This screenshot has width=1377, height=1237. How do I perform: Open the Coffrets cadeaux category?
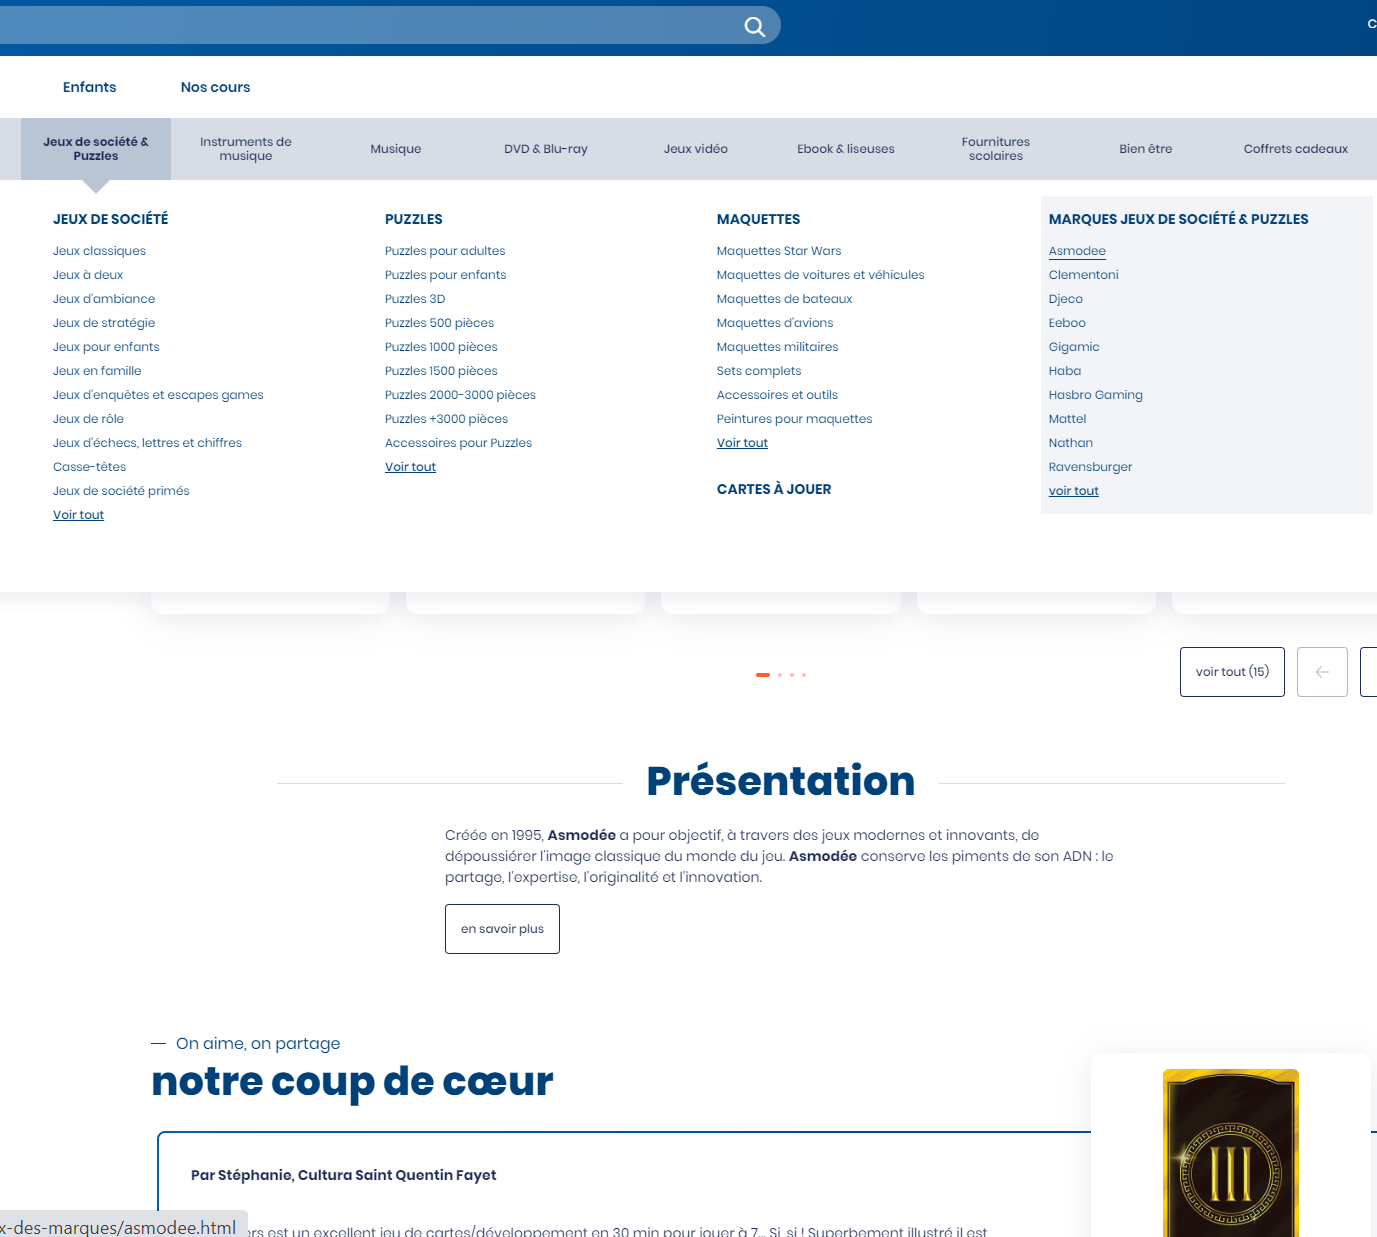pyautogui.click(x=1296, y=149)
